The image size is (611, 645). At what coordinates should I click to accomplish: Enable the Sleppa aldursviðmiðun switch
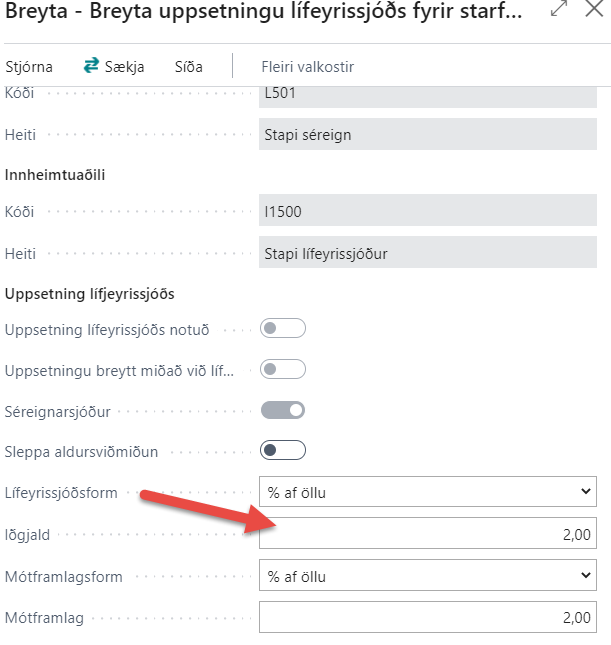pyautogui.click(x=282, y=451)
